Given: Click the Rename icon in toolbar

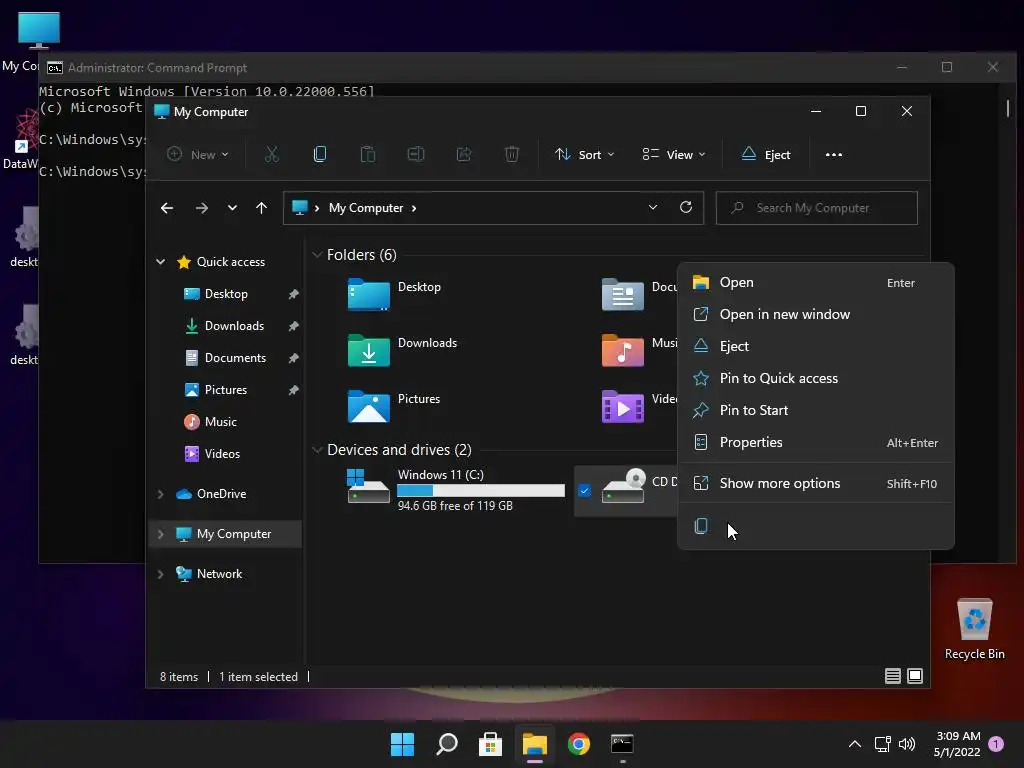Looking at the screenshot, I should coord(416,154).
